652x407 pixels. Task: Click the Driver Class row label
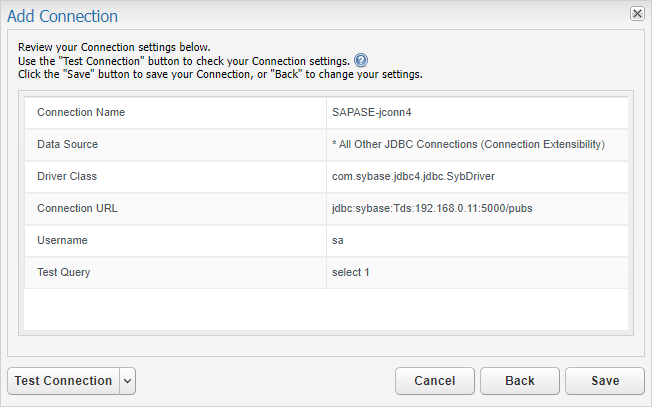[67, 176]
